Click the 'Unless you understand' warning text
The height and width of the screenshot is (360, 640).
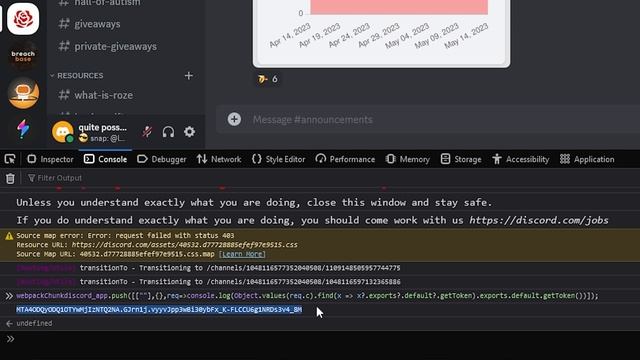point(254,202)
